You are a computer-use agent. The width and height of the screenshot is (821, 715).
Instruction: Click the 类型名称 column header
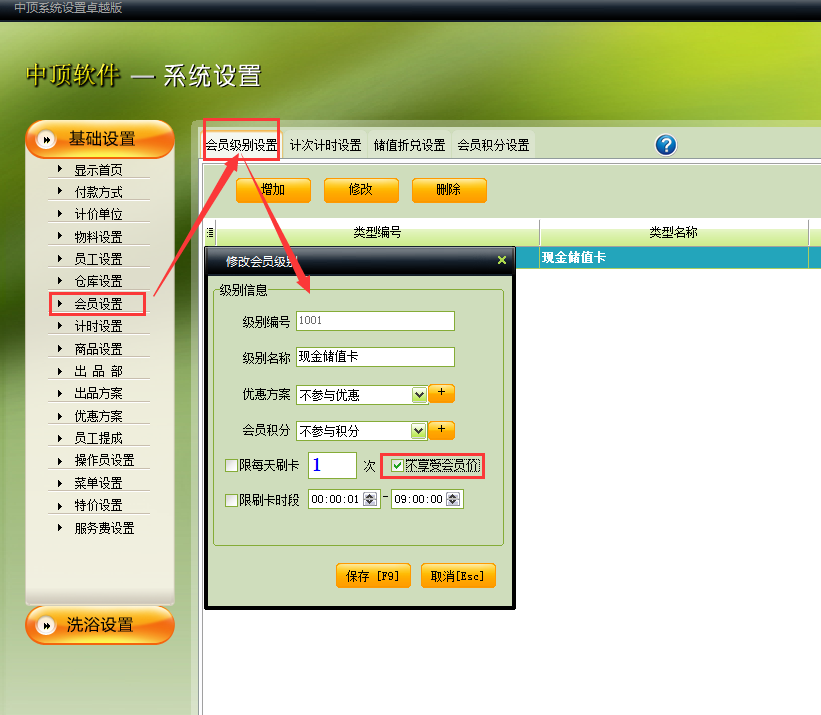click(x=674, y=232)
